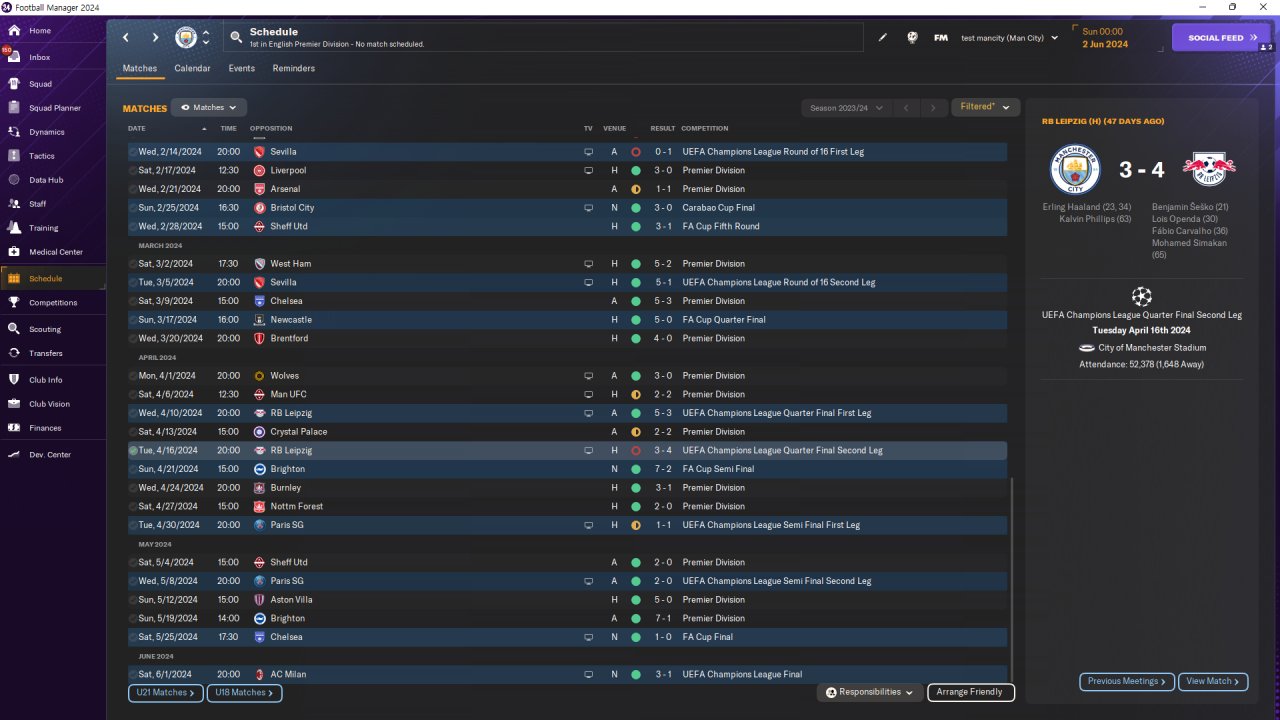The height and width of the screenshot is (720, 1280).
Task: Switch to the Reminders tab
Action: [294, 69]
